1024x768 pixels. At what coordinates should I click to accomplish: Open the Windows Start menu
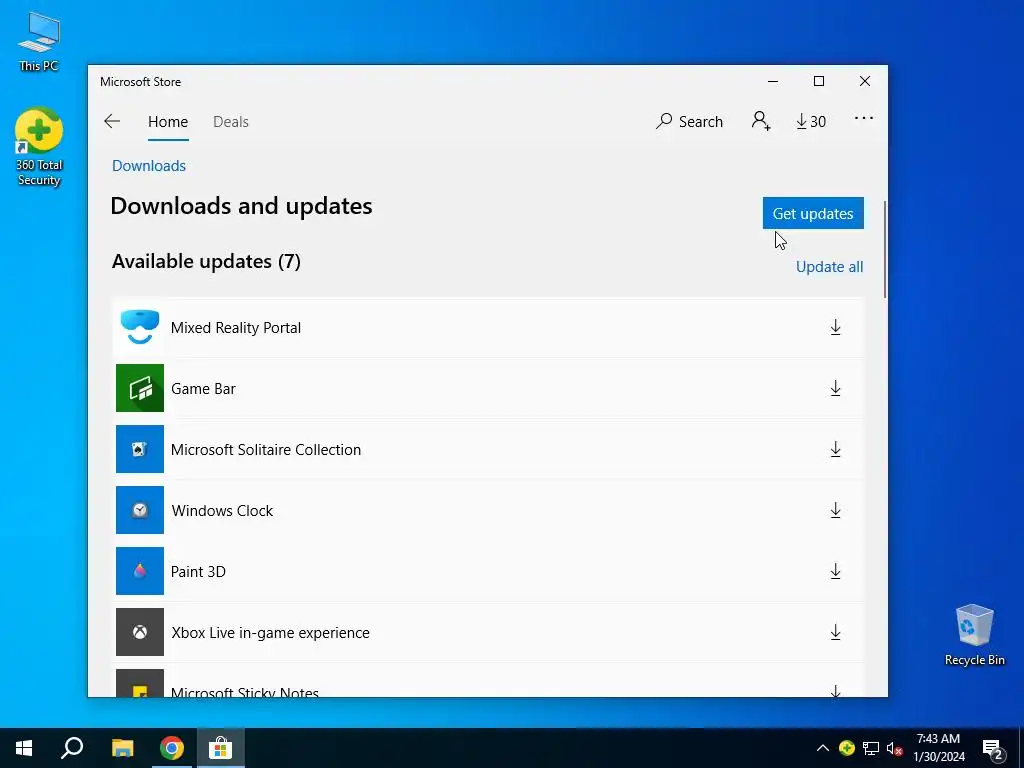[x=24, y=748]
